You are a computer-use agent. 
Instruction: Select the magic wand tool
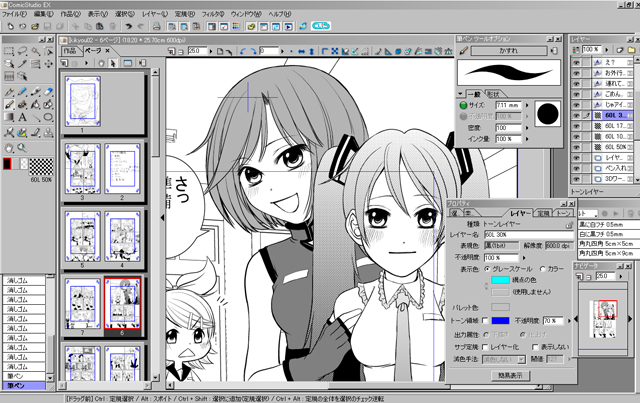pos(36,51)
